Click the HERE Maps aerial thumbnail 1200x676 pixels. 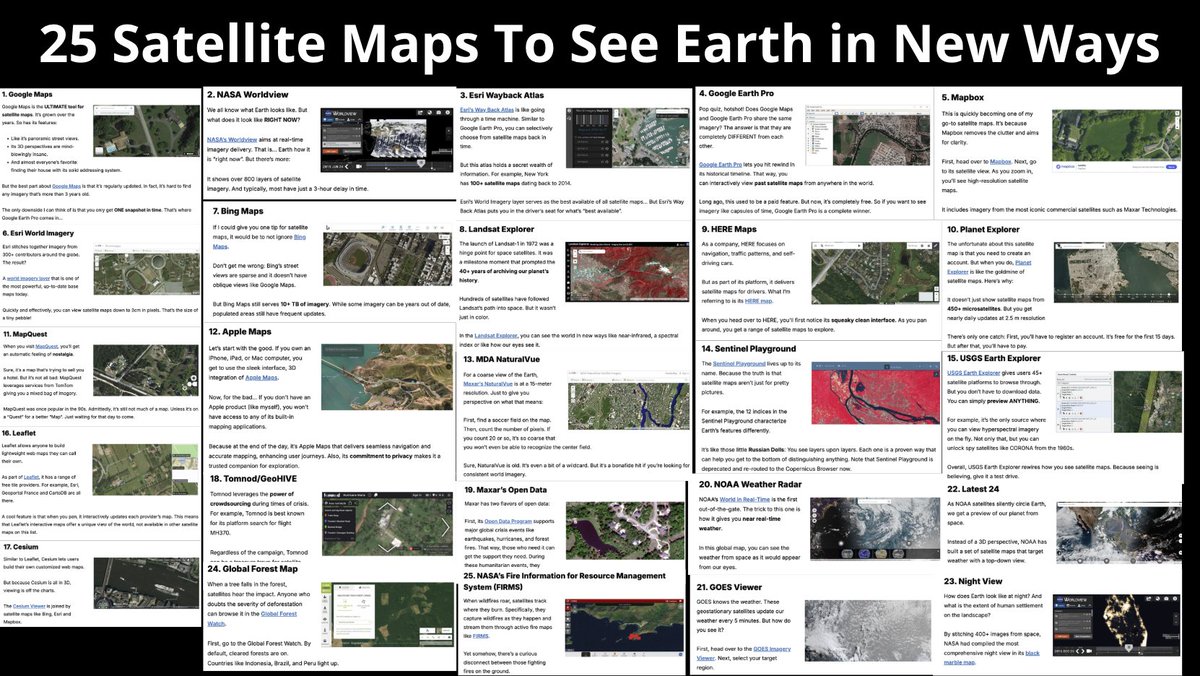point(875,273)
